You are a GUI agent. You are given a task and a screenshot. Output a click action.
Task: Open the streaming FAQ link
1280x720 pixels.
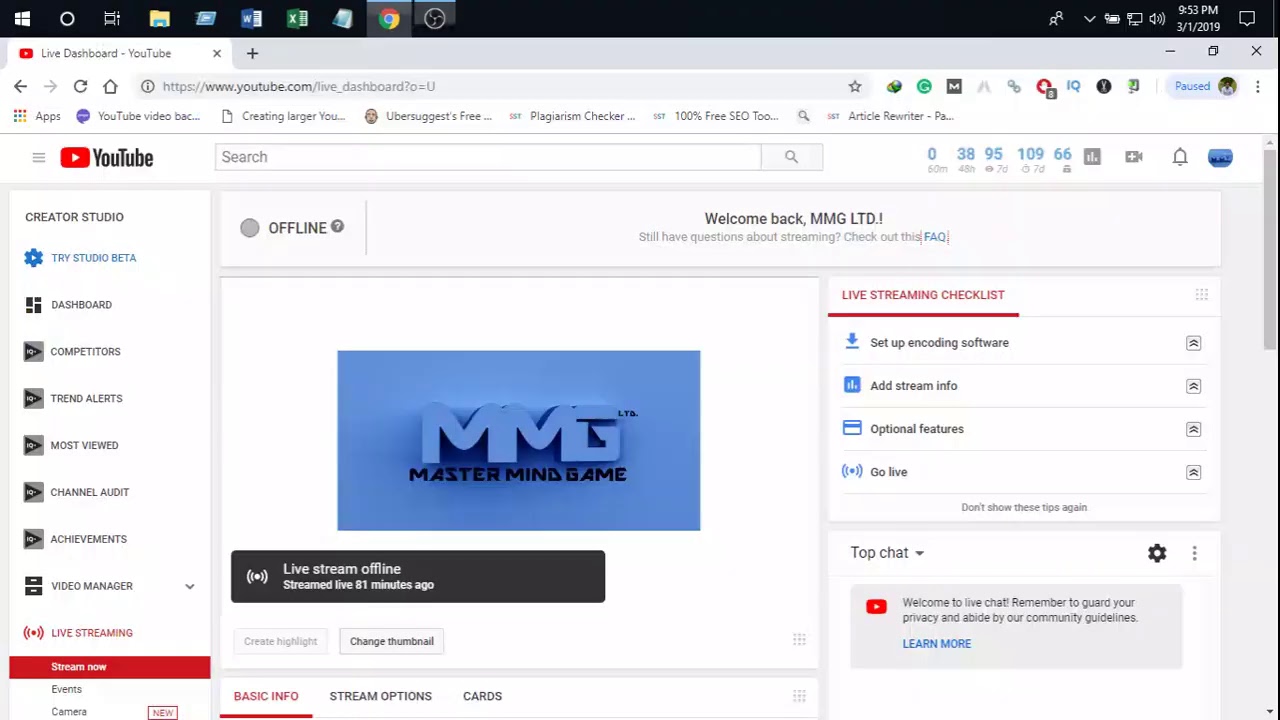point(935,237)
